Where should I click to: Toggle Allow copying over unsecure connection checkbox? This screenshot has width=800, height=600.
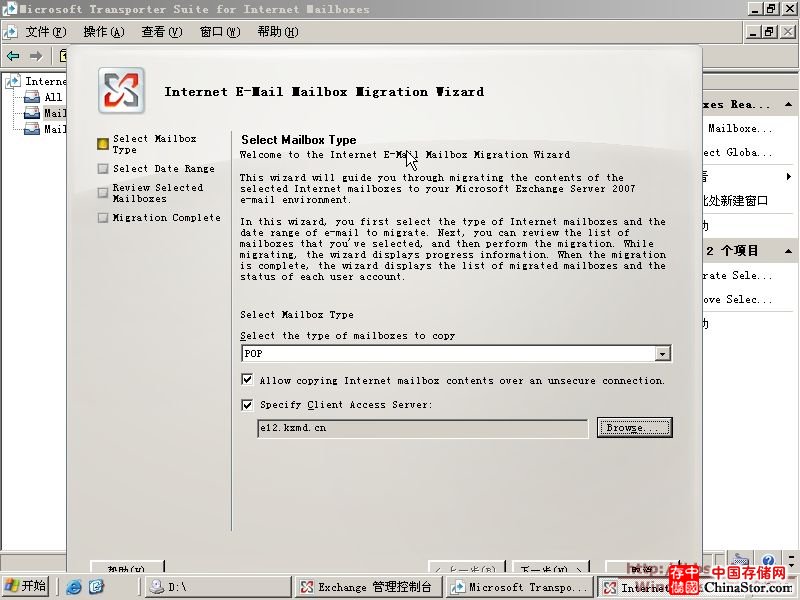[247, 380]
